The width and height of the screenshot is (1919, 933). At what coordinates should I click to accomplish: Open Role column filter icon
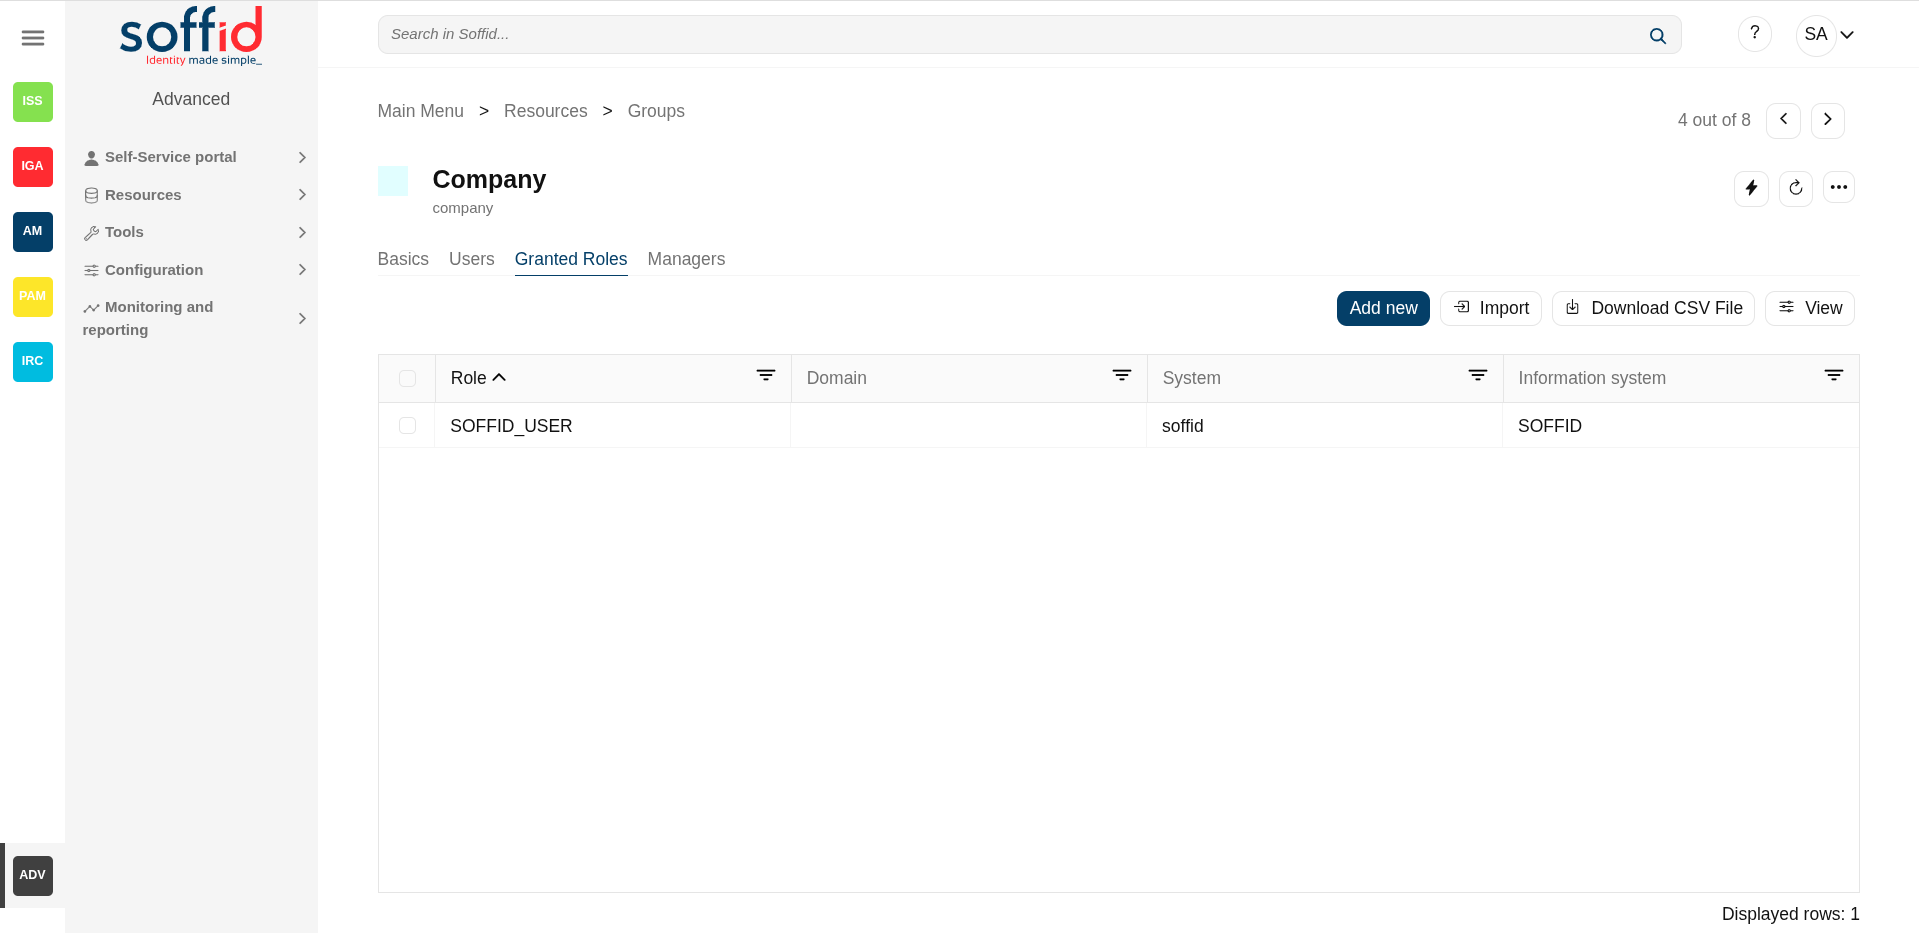pos(766,375)
